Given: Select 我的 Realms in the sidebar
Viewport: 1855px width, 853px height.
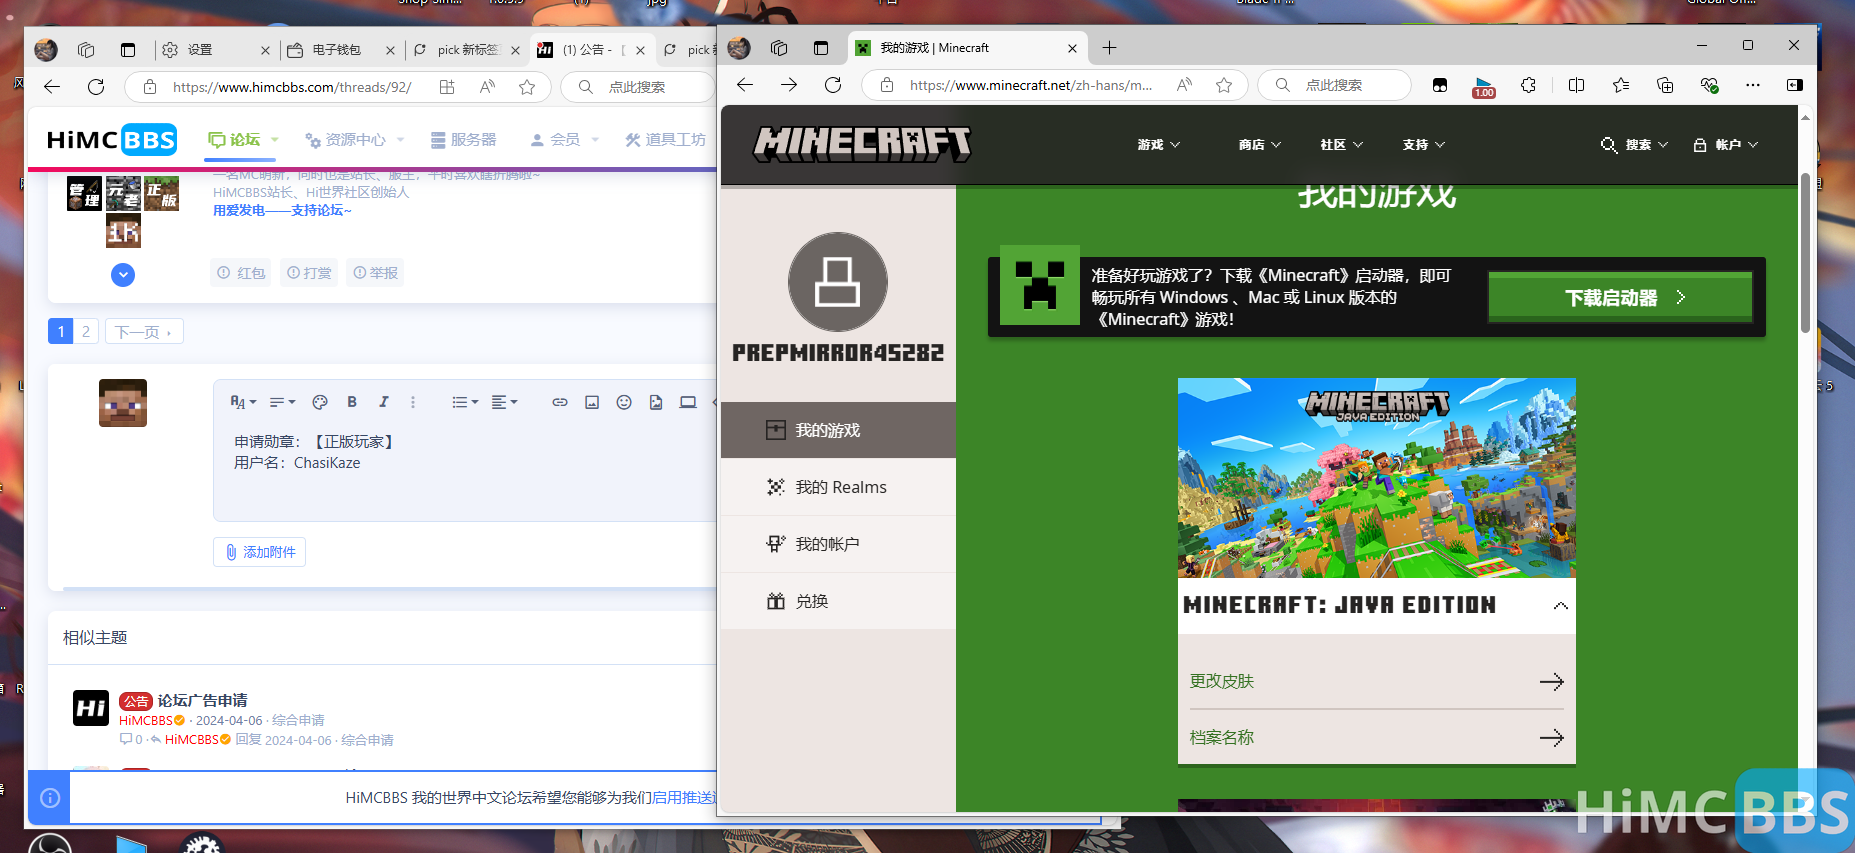Looking at the screenshot, I should point(840,487).
